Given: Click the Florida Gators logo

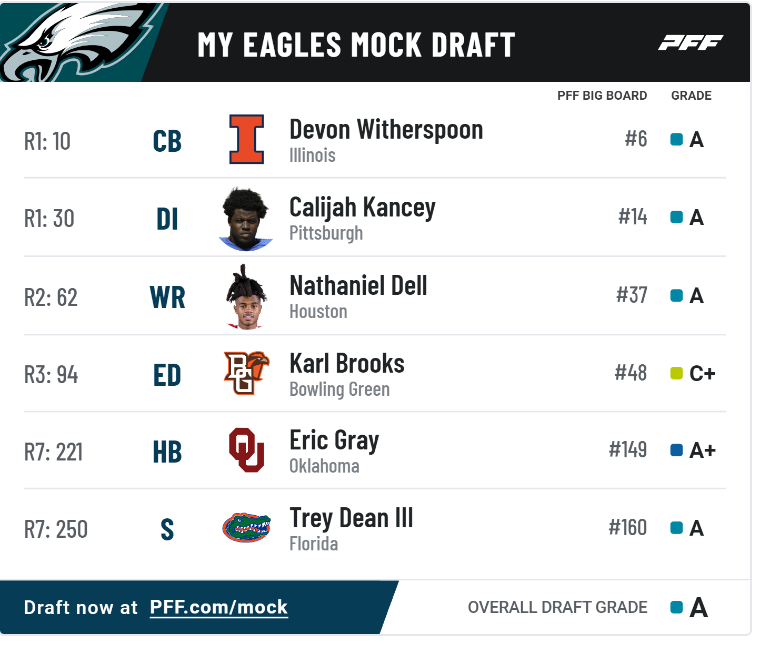Looking at the screenshot, I should pos(246,527).
